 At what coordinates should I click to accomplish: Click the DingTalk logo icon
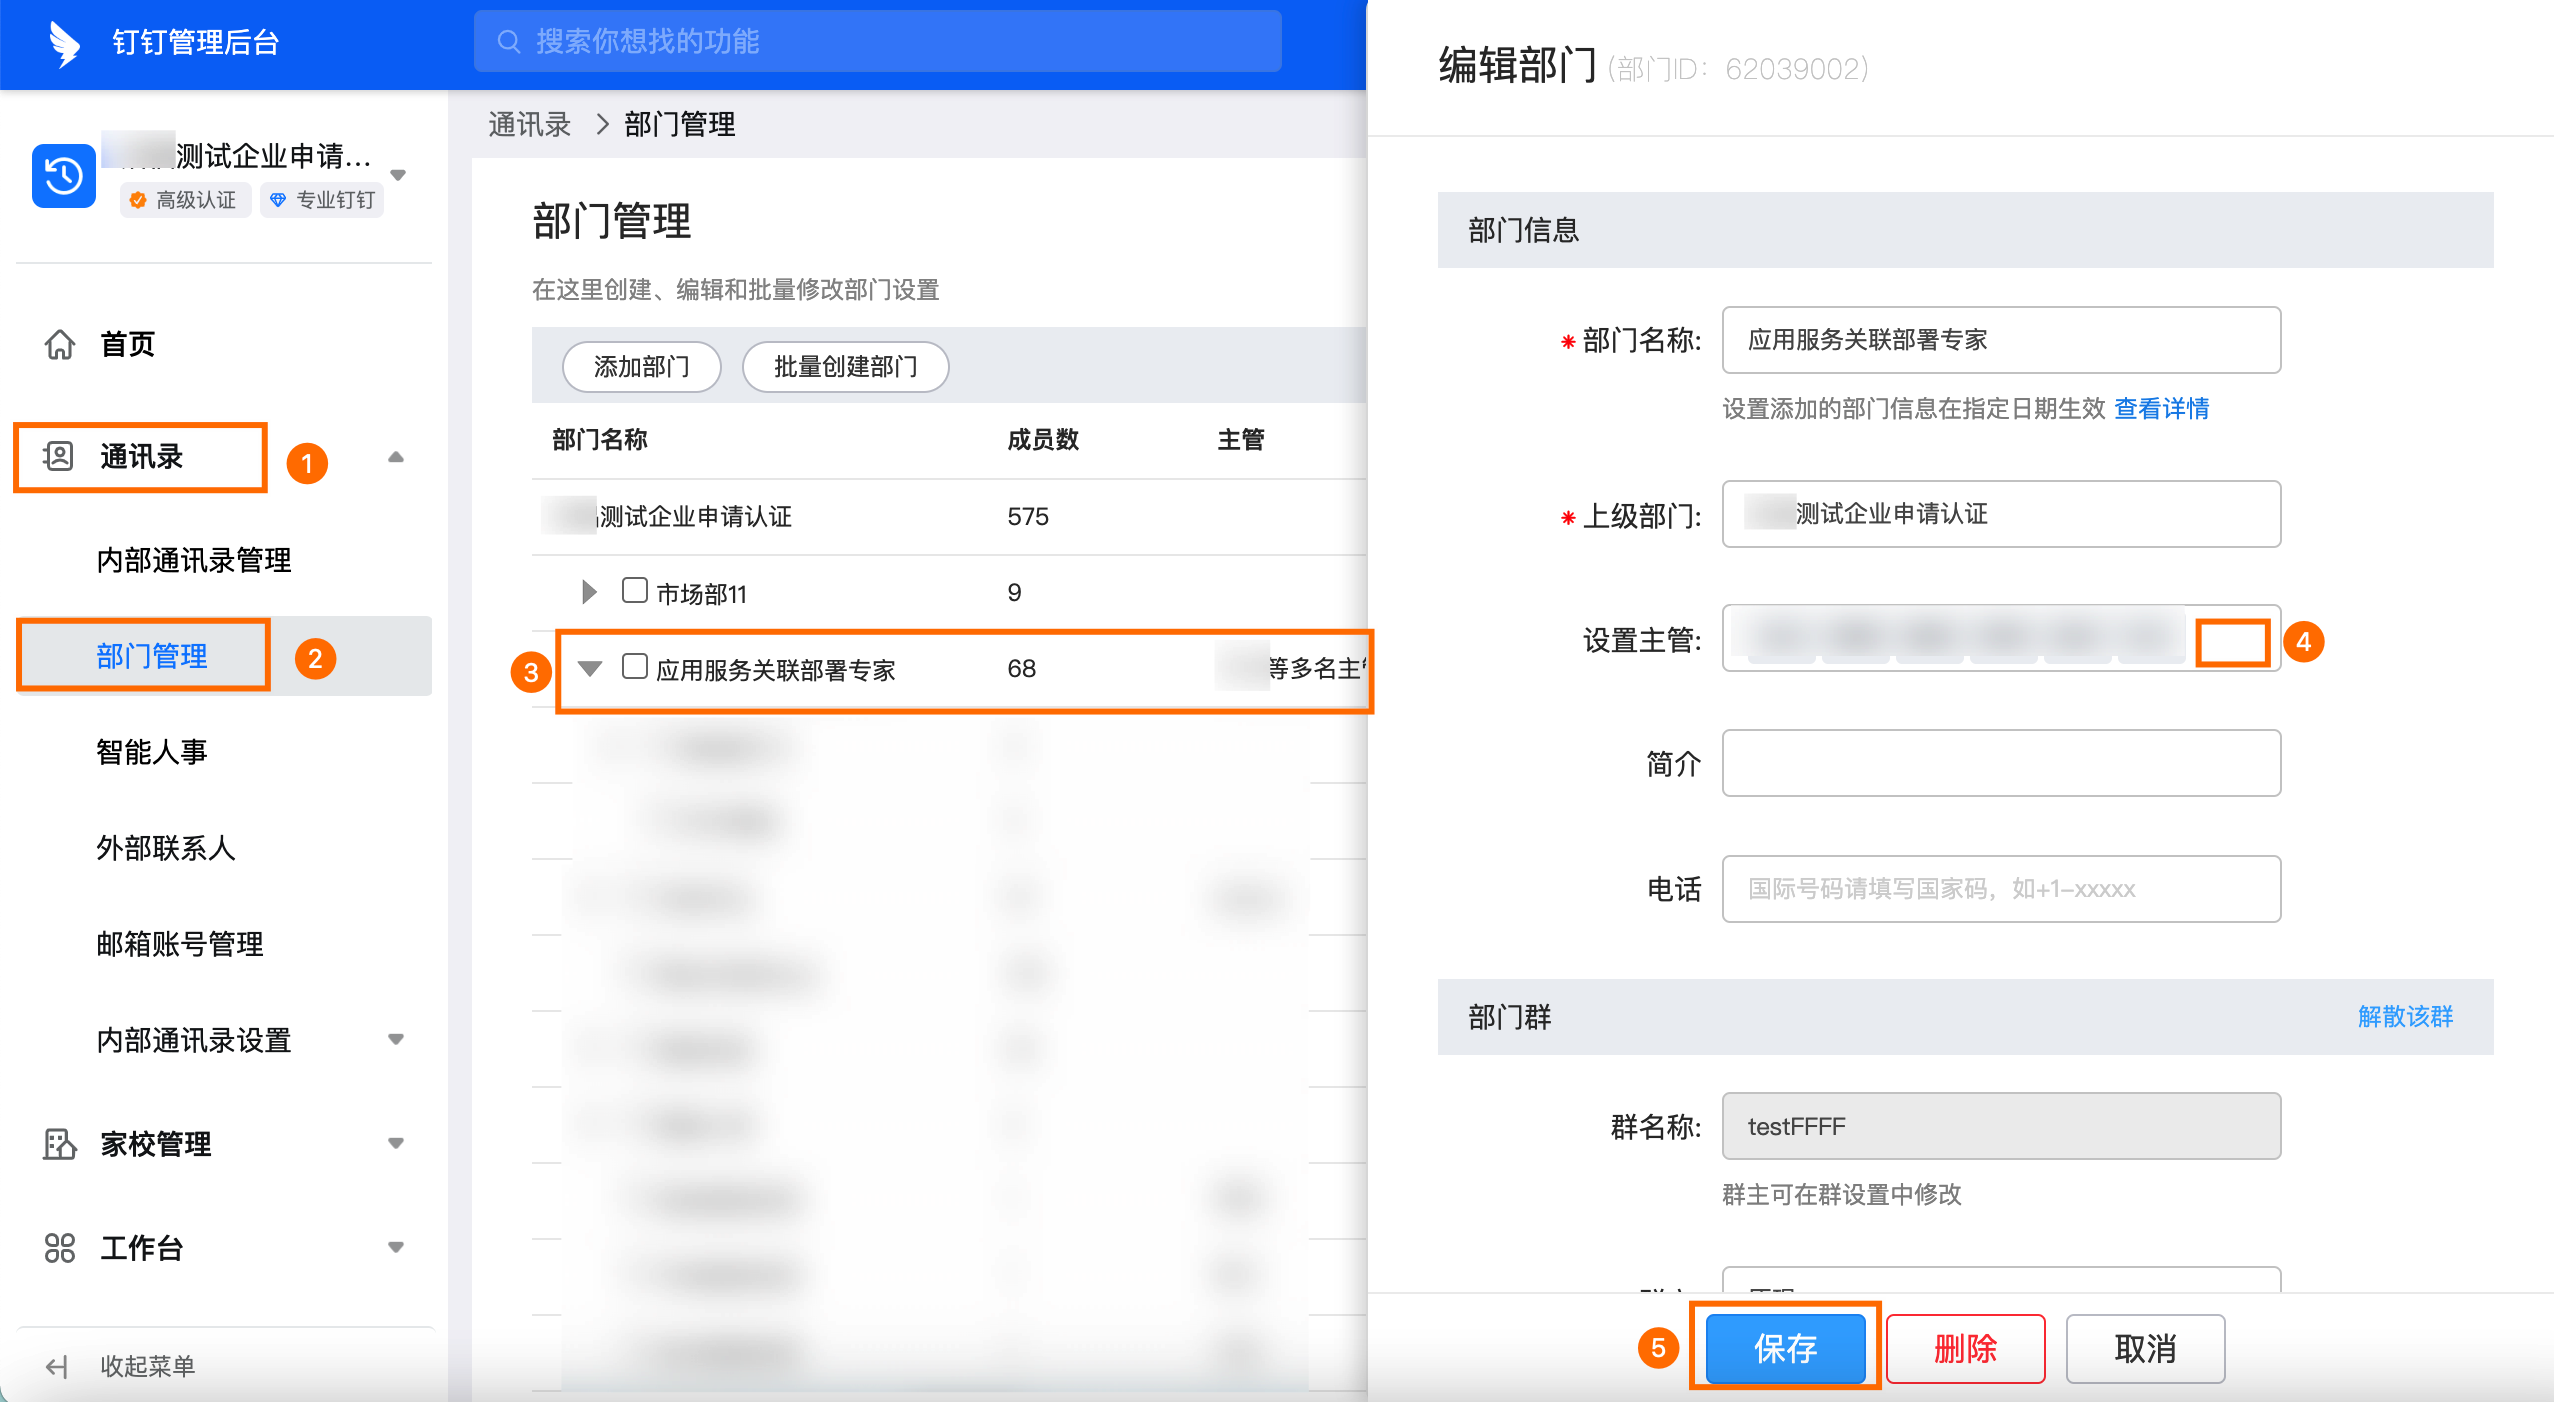pyautogui.click(x=65, y=43)
